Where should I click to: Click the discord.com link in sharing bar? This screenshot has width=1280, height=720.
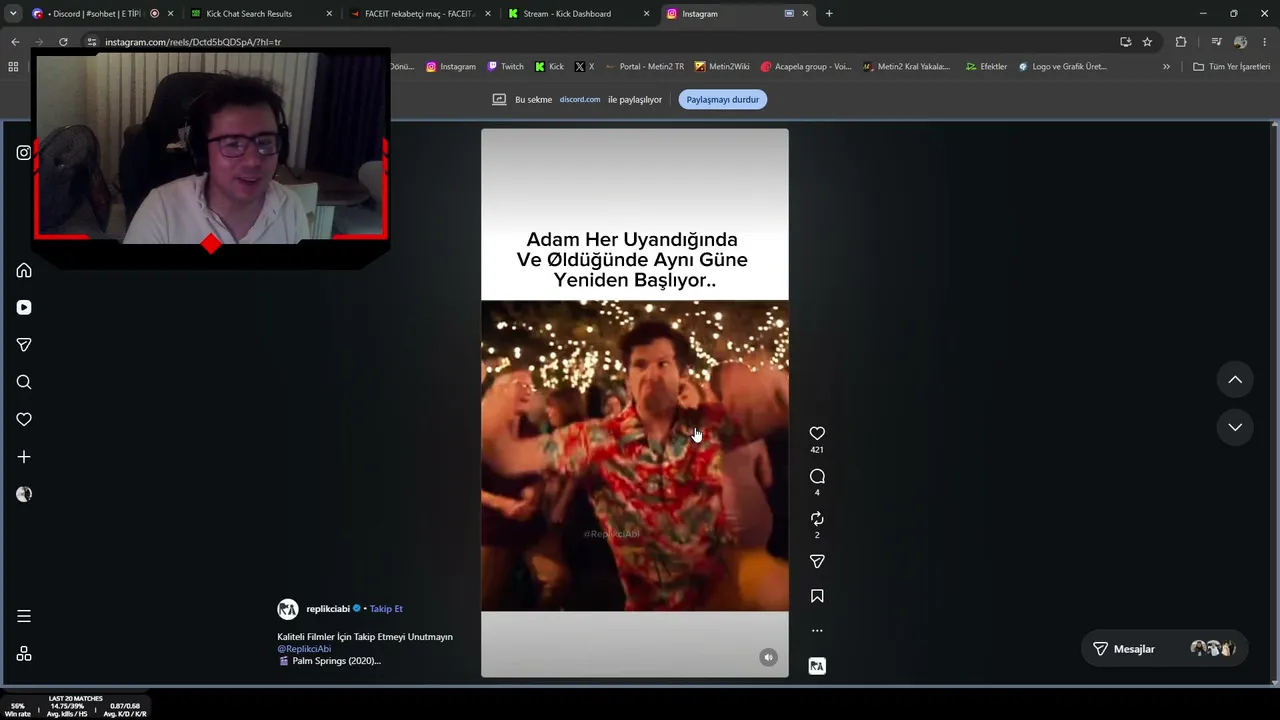[x=580, y=99]
